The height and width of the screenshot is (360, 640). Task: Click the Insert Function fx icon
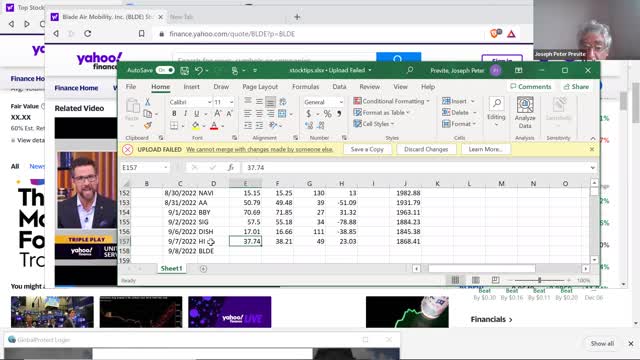[231, 167]
